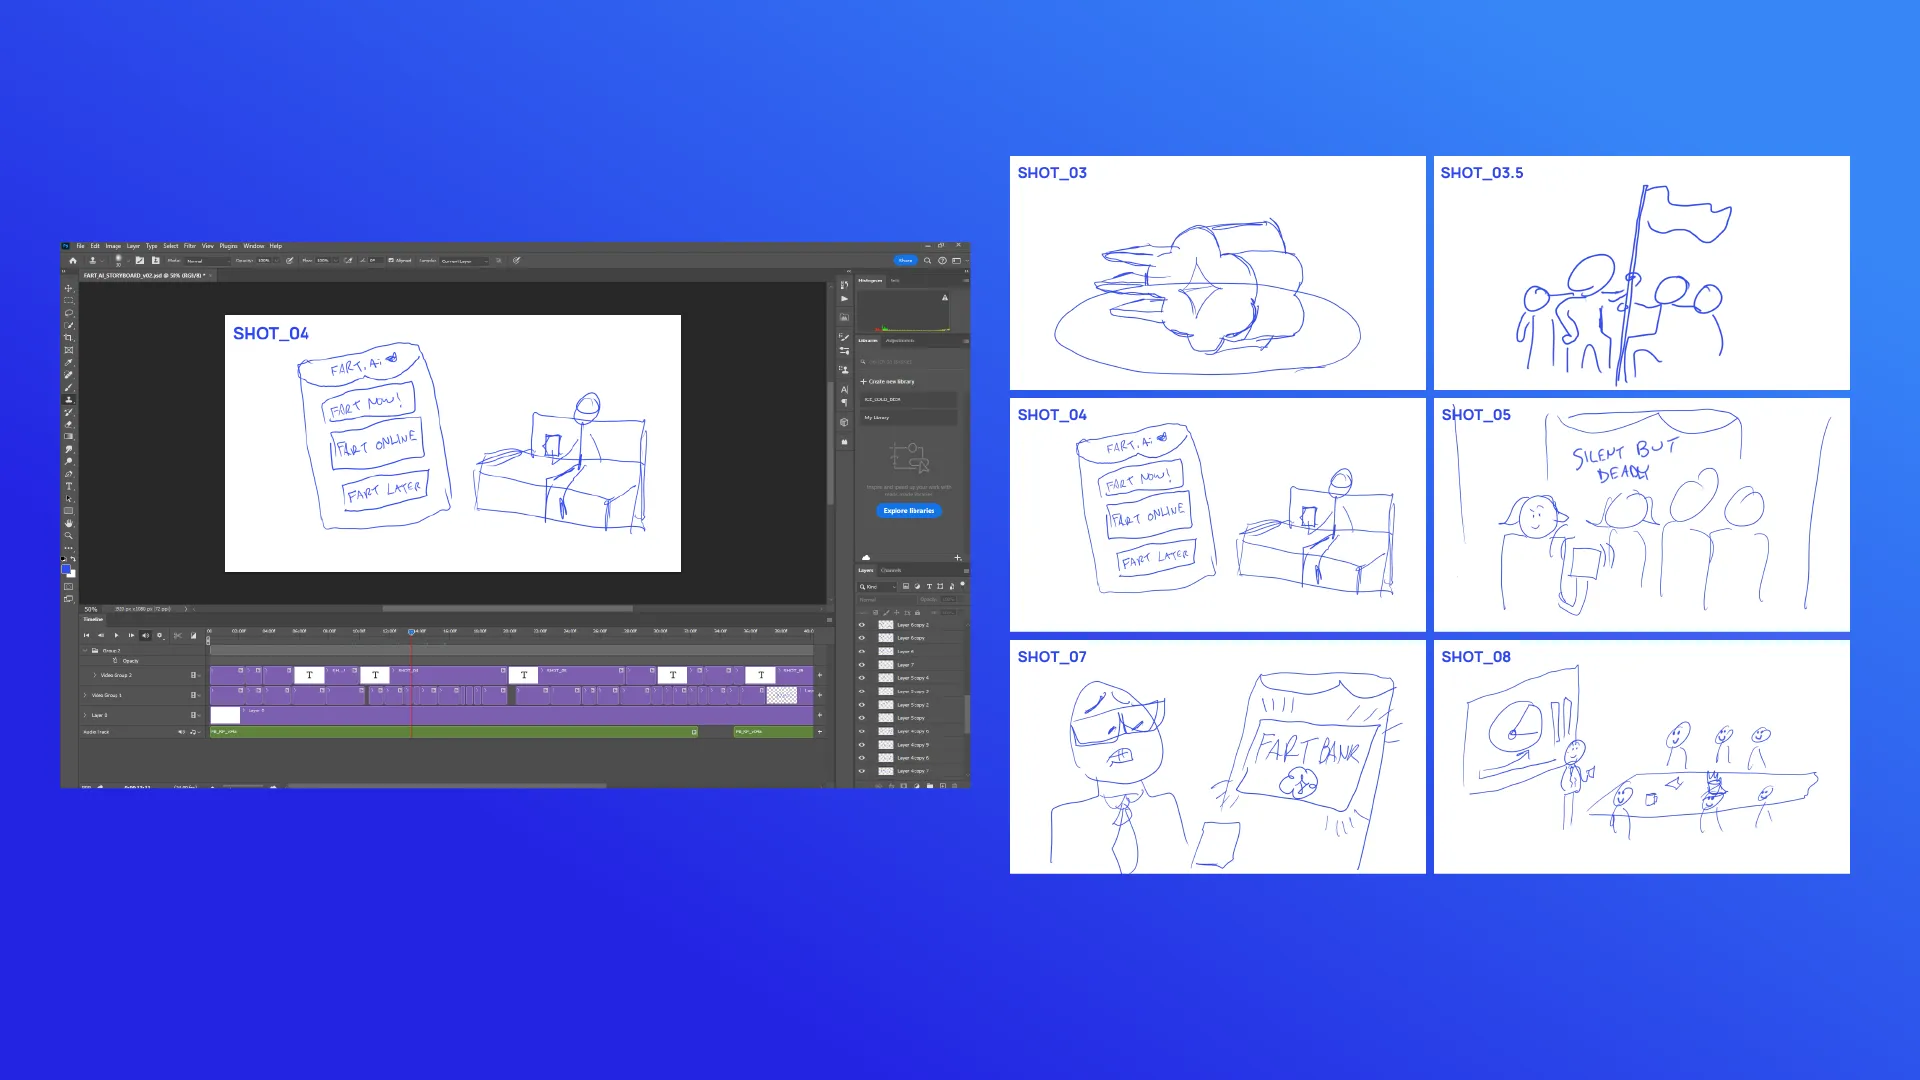Screen dimensions: 1920x1080
Task: Hide Layer 6 copy 2 with its eye toggle
Action: (x=862, y=625)
